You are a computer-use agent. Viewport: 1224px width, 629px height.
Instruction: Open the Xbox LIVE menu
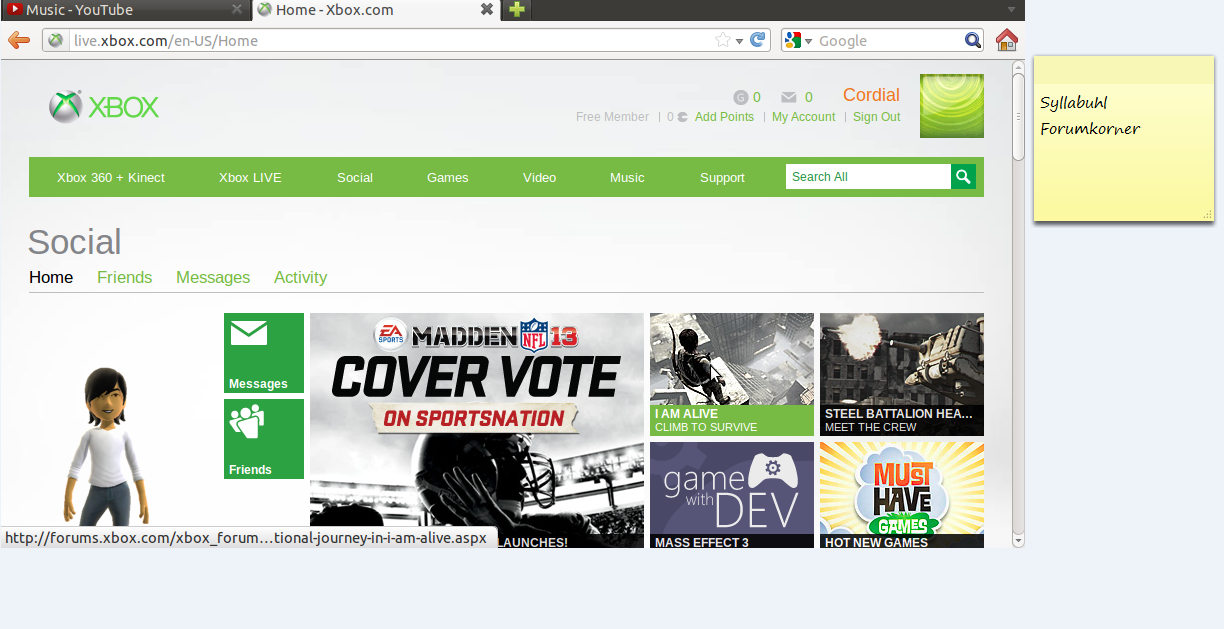click(x=250, y=177)
